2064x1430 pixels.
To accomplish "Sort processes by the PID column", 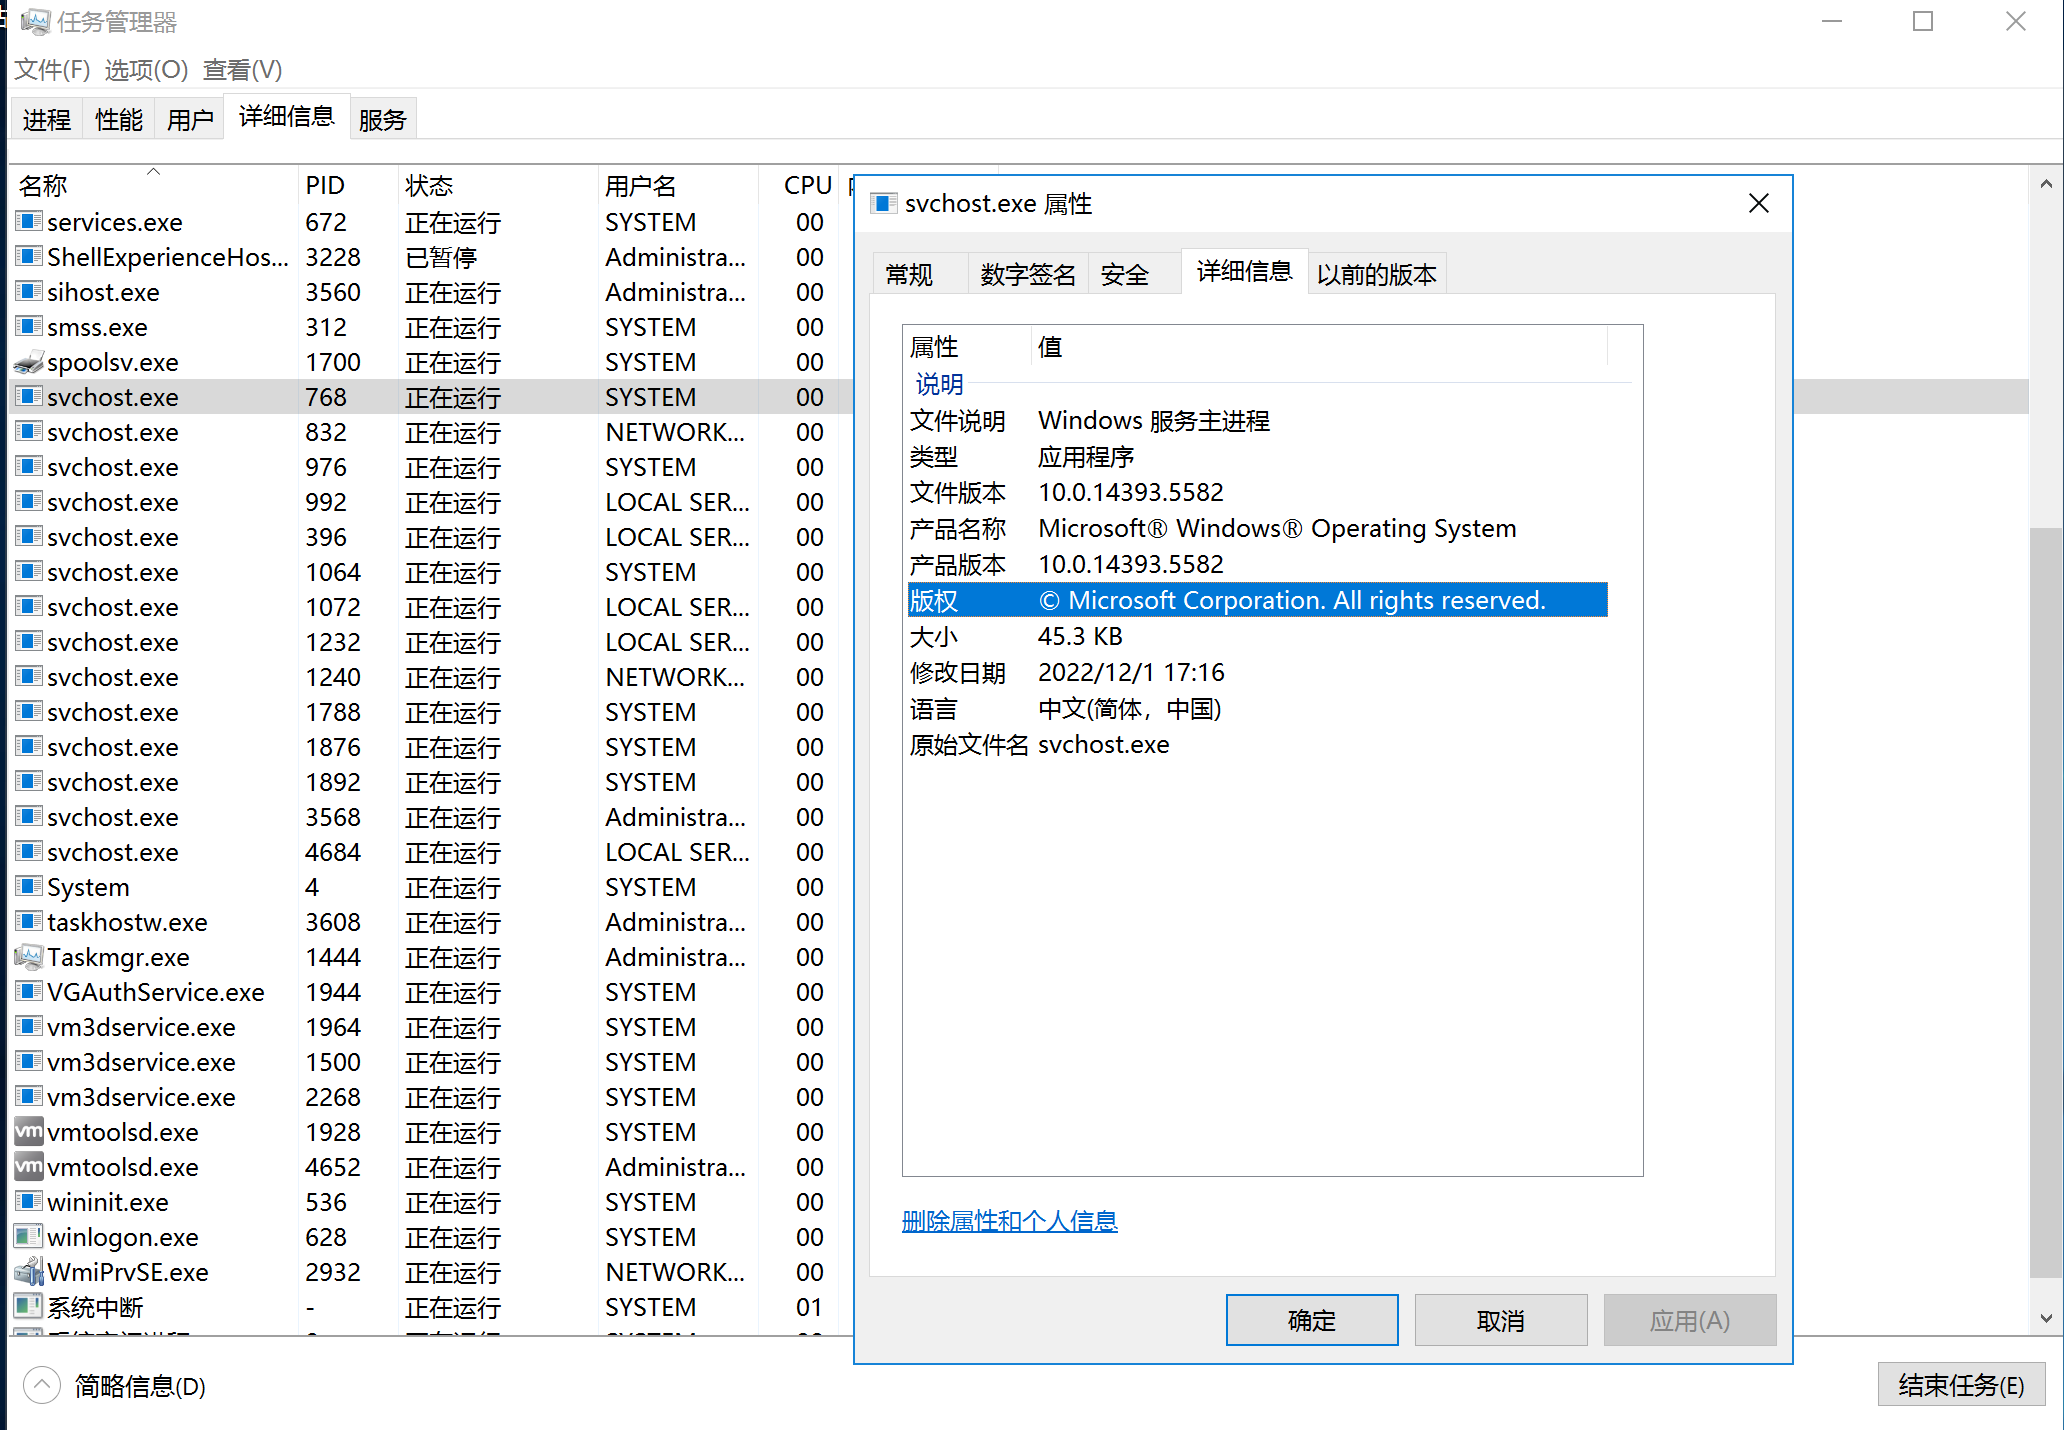I will [325, 186].
